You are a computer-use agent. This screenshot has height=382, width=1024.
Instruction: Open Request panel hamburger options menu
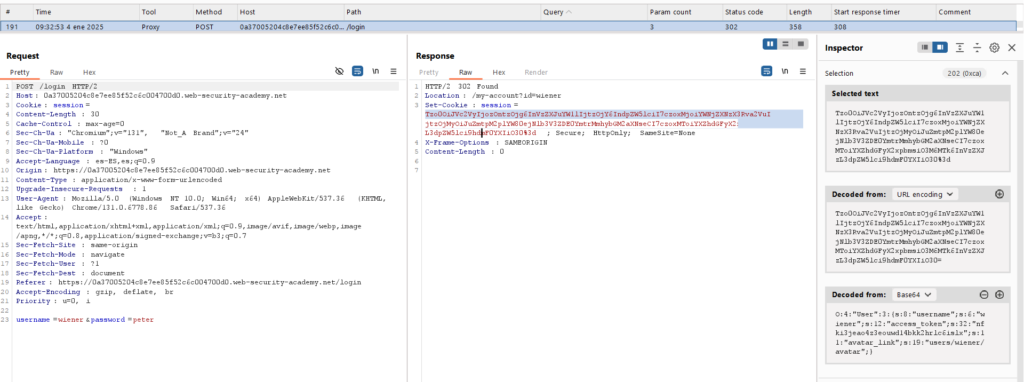(x=393, y=71)
